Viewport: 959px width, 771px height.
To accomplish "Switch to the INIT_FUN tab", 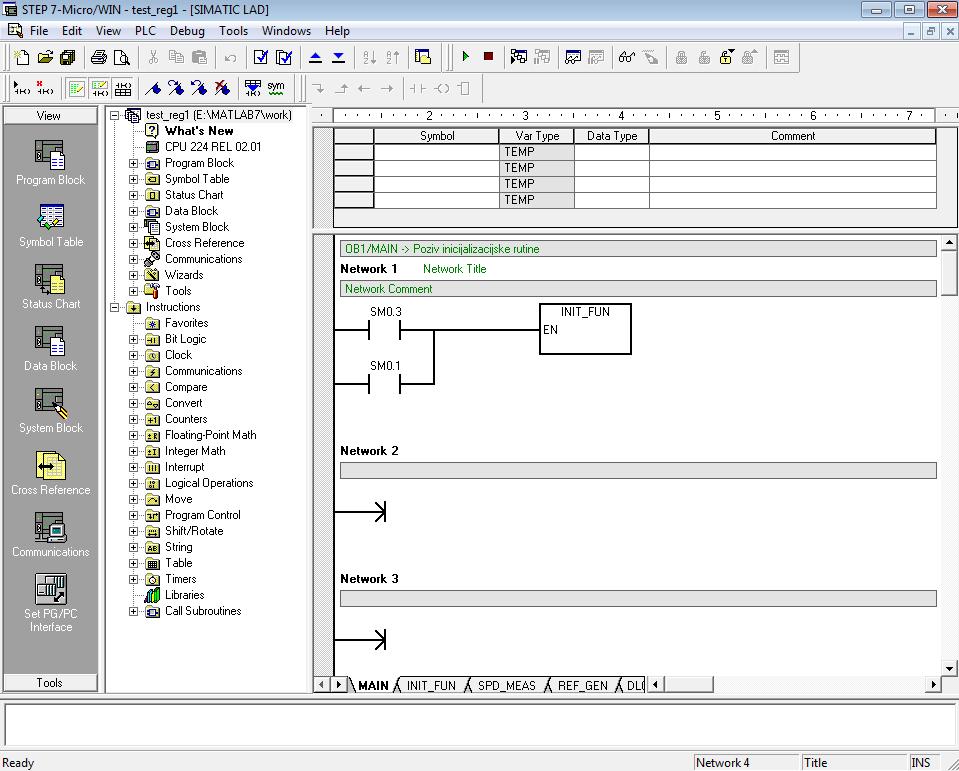I will [431, 685].
